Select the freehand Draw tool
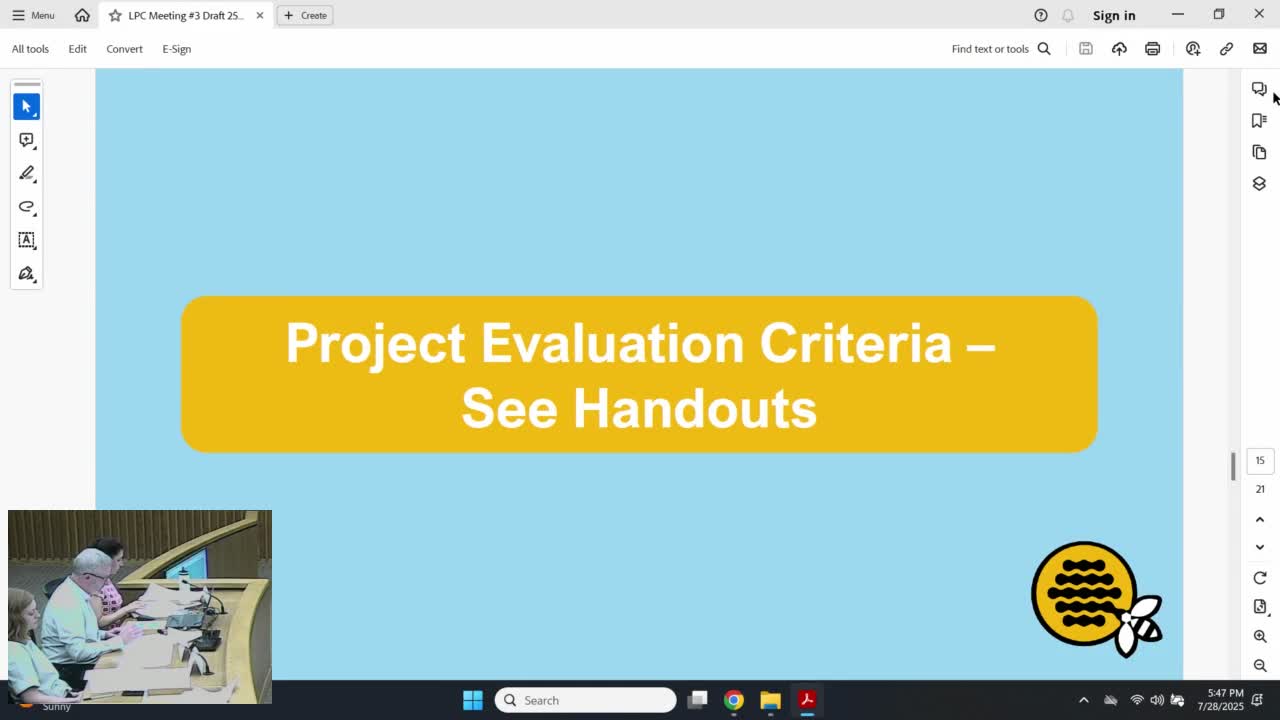Screen dimensions: 1280x720 pyautogui.click(x=26, y=207)
